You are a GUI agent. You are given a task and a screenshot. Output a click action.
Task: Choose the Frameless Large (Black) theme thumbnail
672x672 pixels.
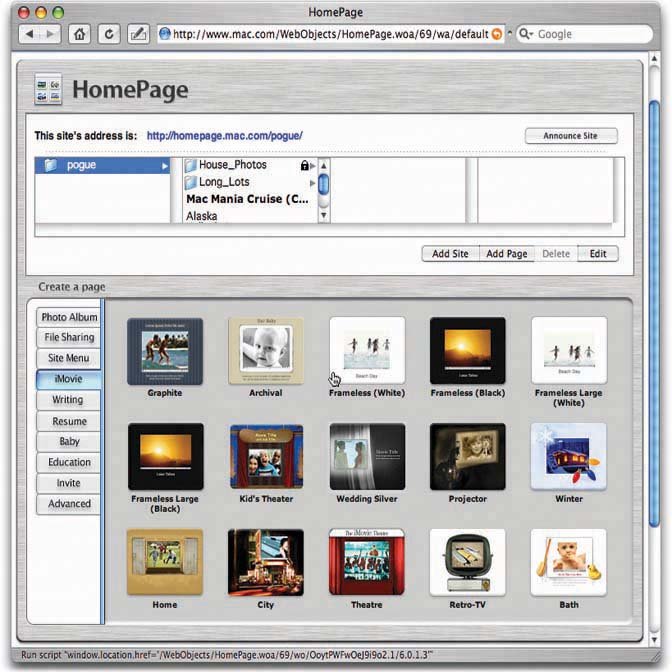[x=165, y=456]
